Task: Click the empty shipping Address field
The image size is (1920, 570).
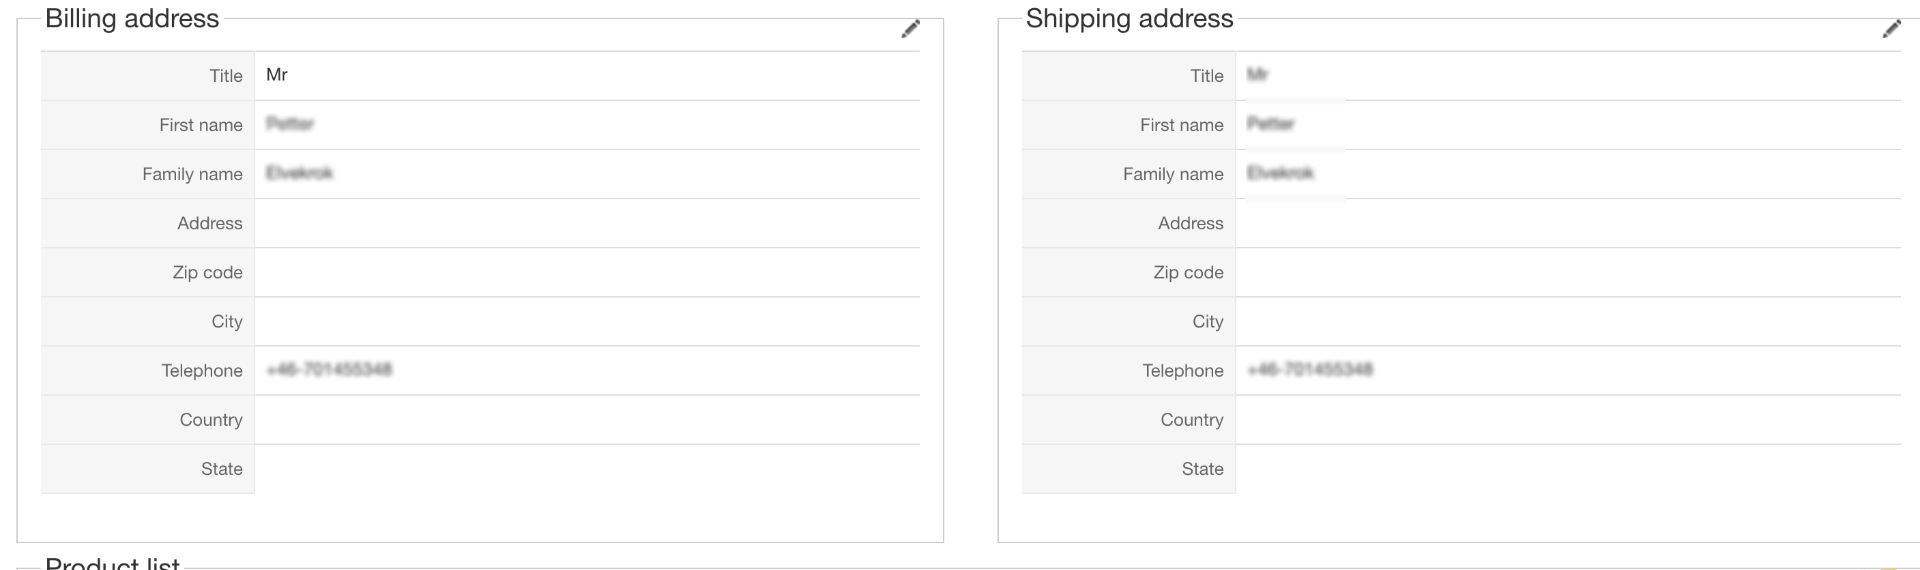Action: coord(1568,223)
